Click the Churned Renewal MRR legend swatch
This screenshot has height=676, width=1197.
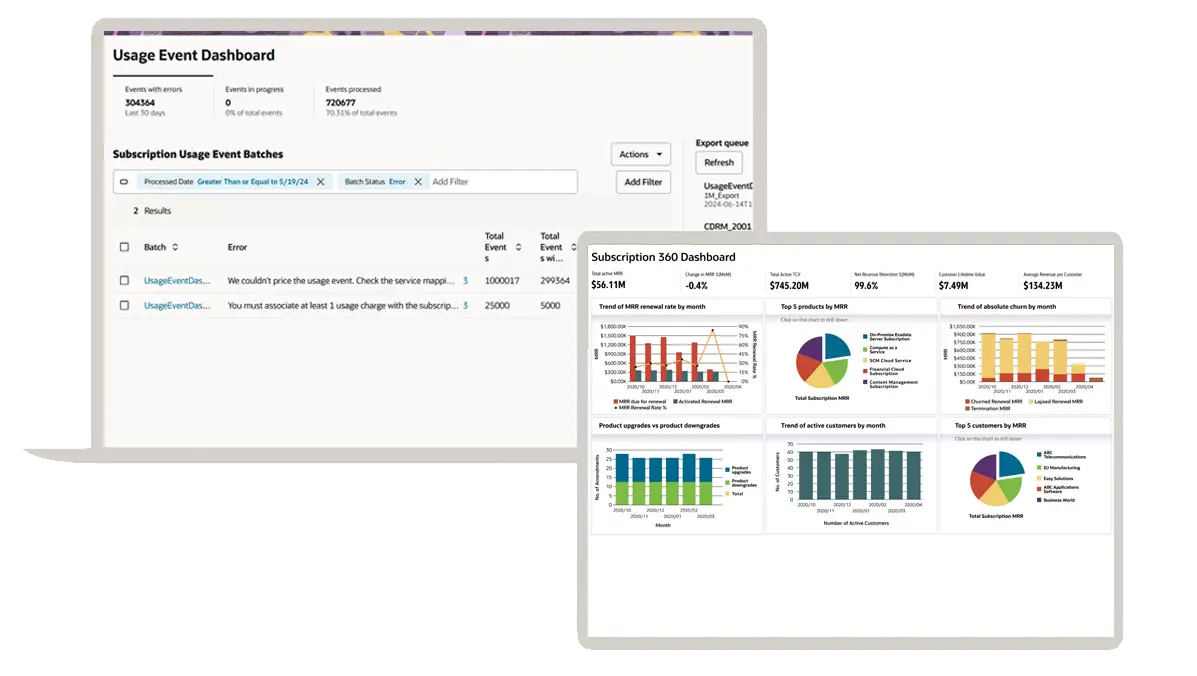click(966, 401)
